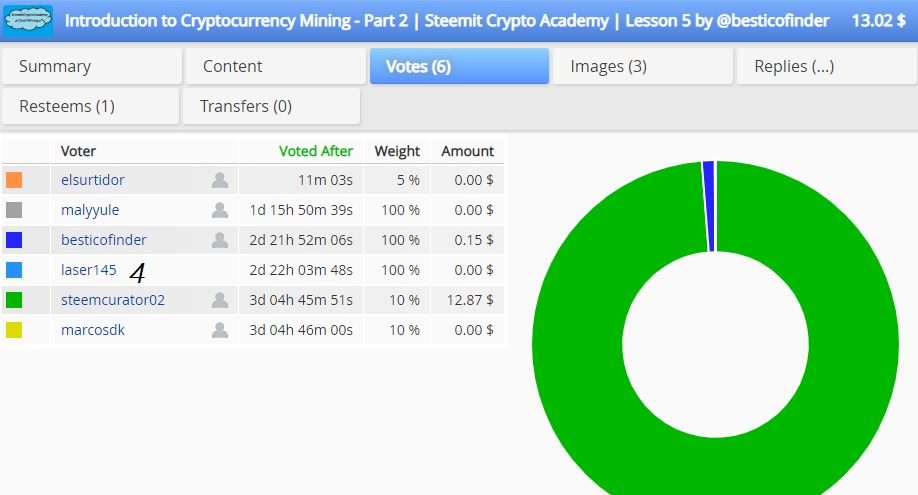The height and width of the screenshot is (495, 918).
Task: Open voter marcosdk's profile link
Action: [x=93, y=330]
